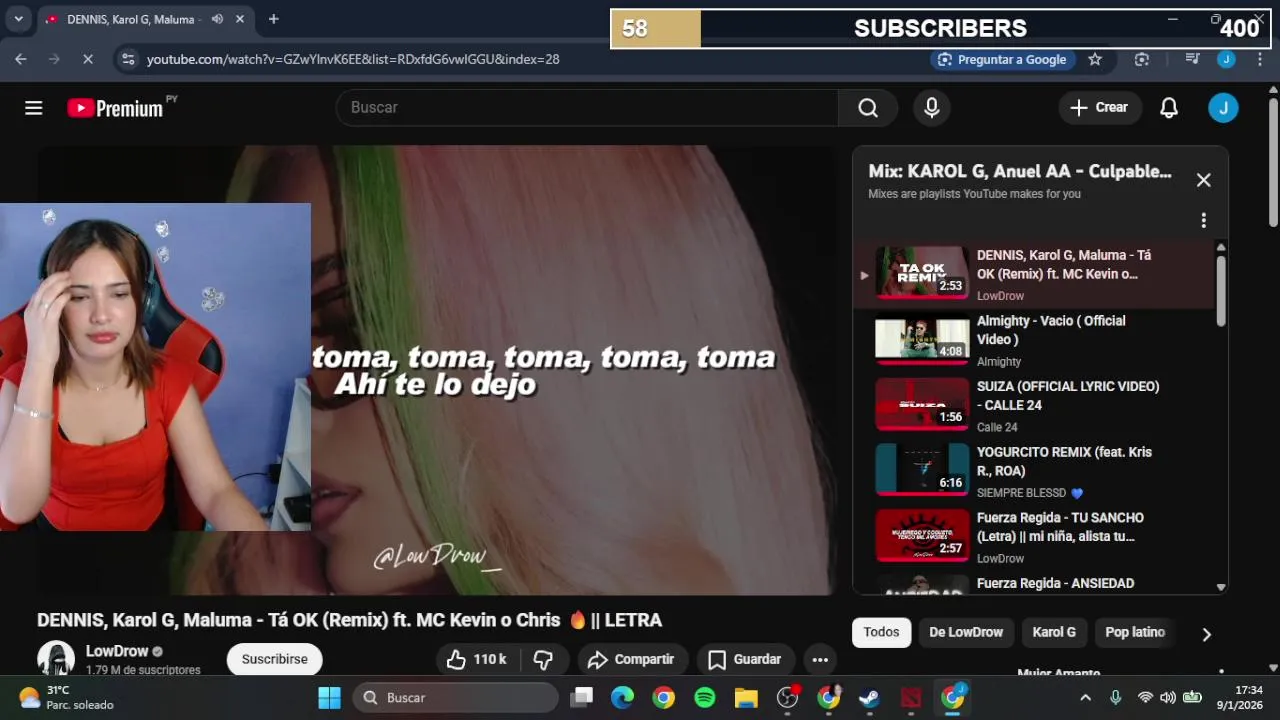Show more filter chips with right arrow

pyautogui.click(x=1206, y=634)
